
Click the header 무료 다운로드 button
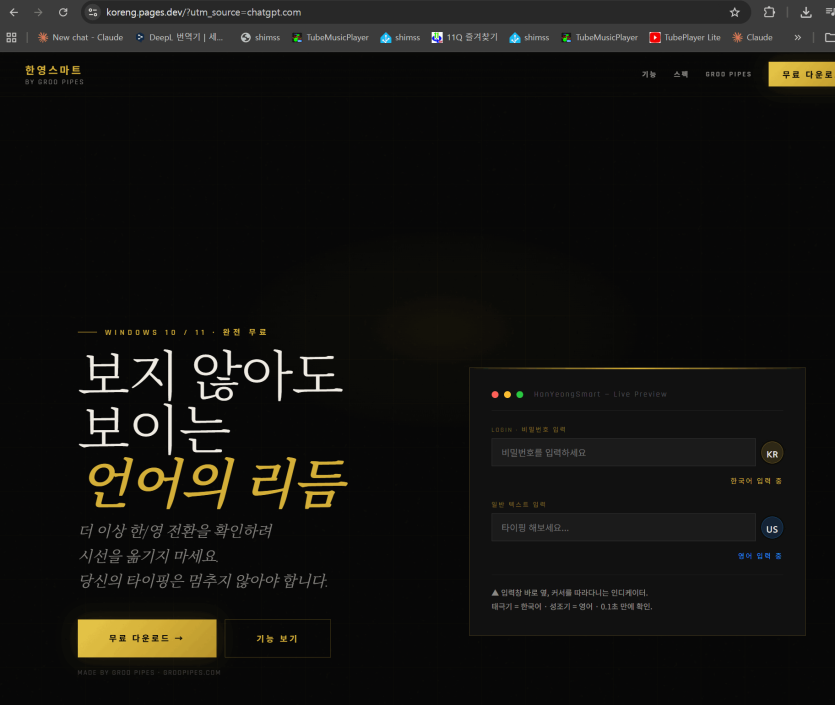802,74
